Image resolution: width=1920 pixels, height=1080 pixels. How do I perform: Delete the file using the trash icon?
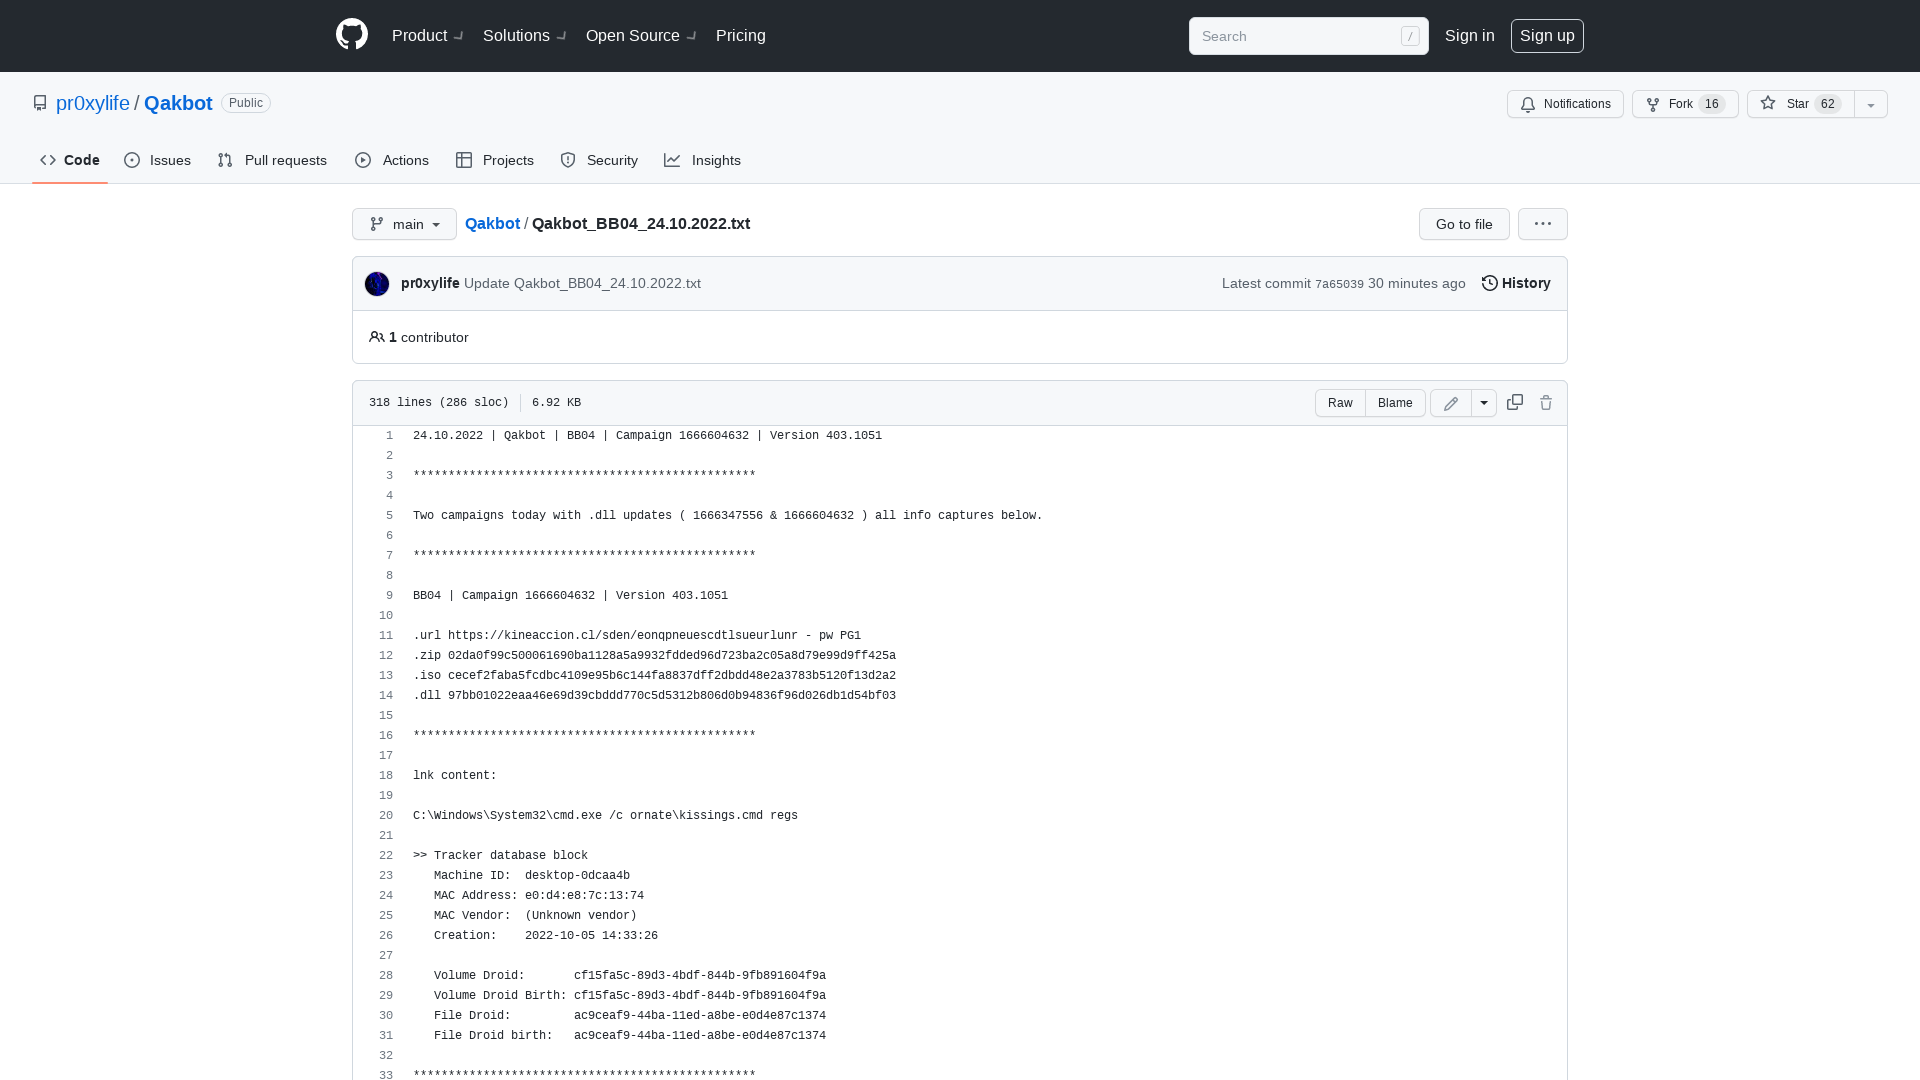click(x=1546, y=402)
